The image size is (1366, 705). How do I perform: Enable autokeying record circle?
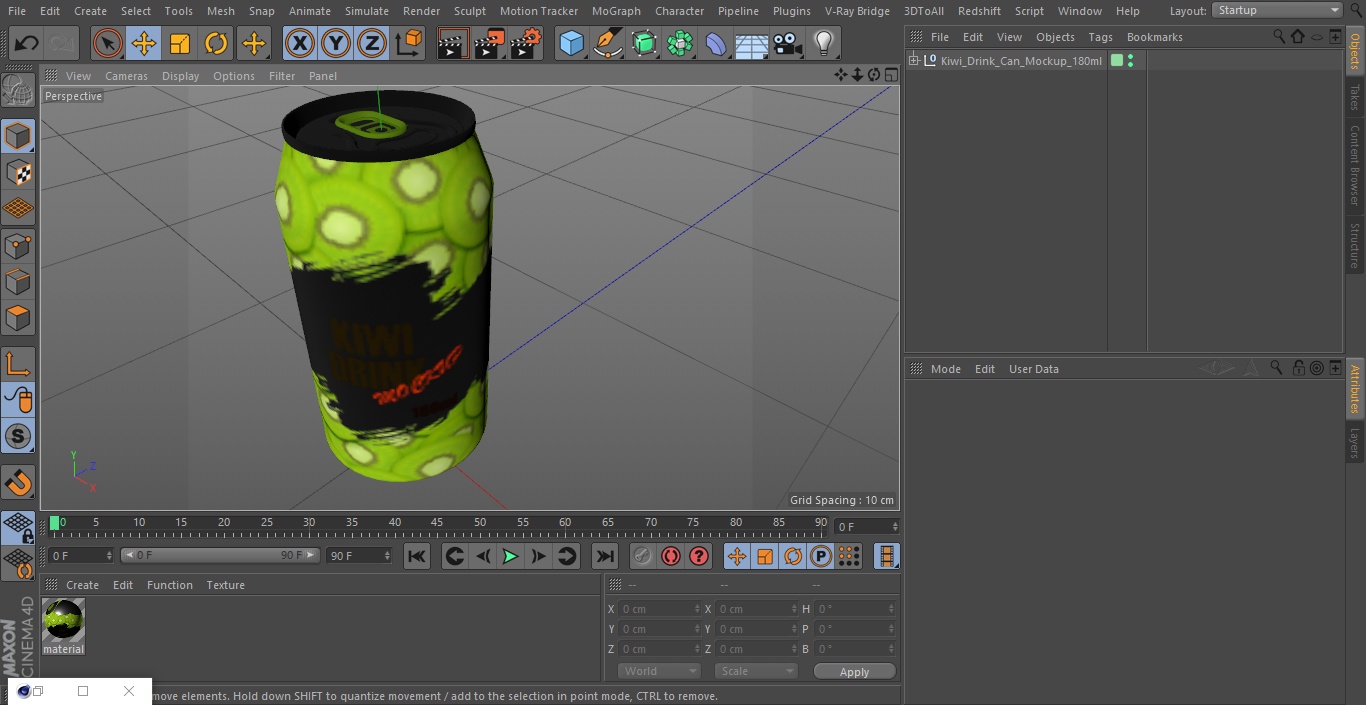coord(671,556)
